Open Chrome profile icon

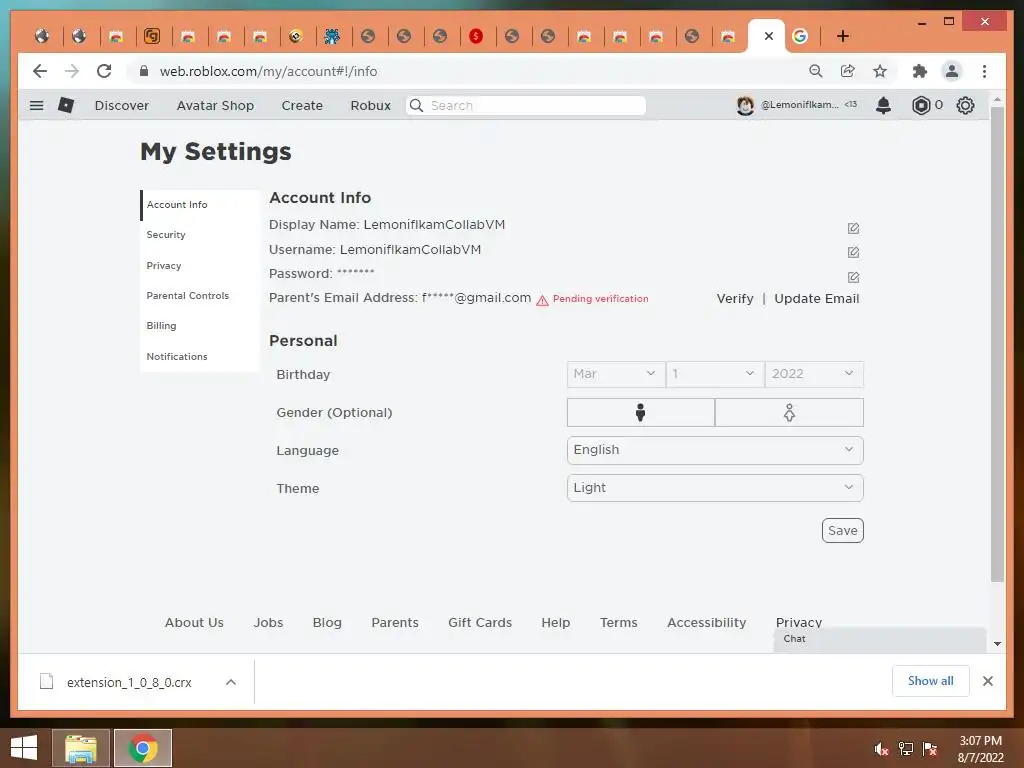click(x=952, y=71)
